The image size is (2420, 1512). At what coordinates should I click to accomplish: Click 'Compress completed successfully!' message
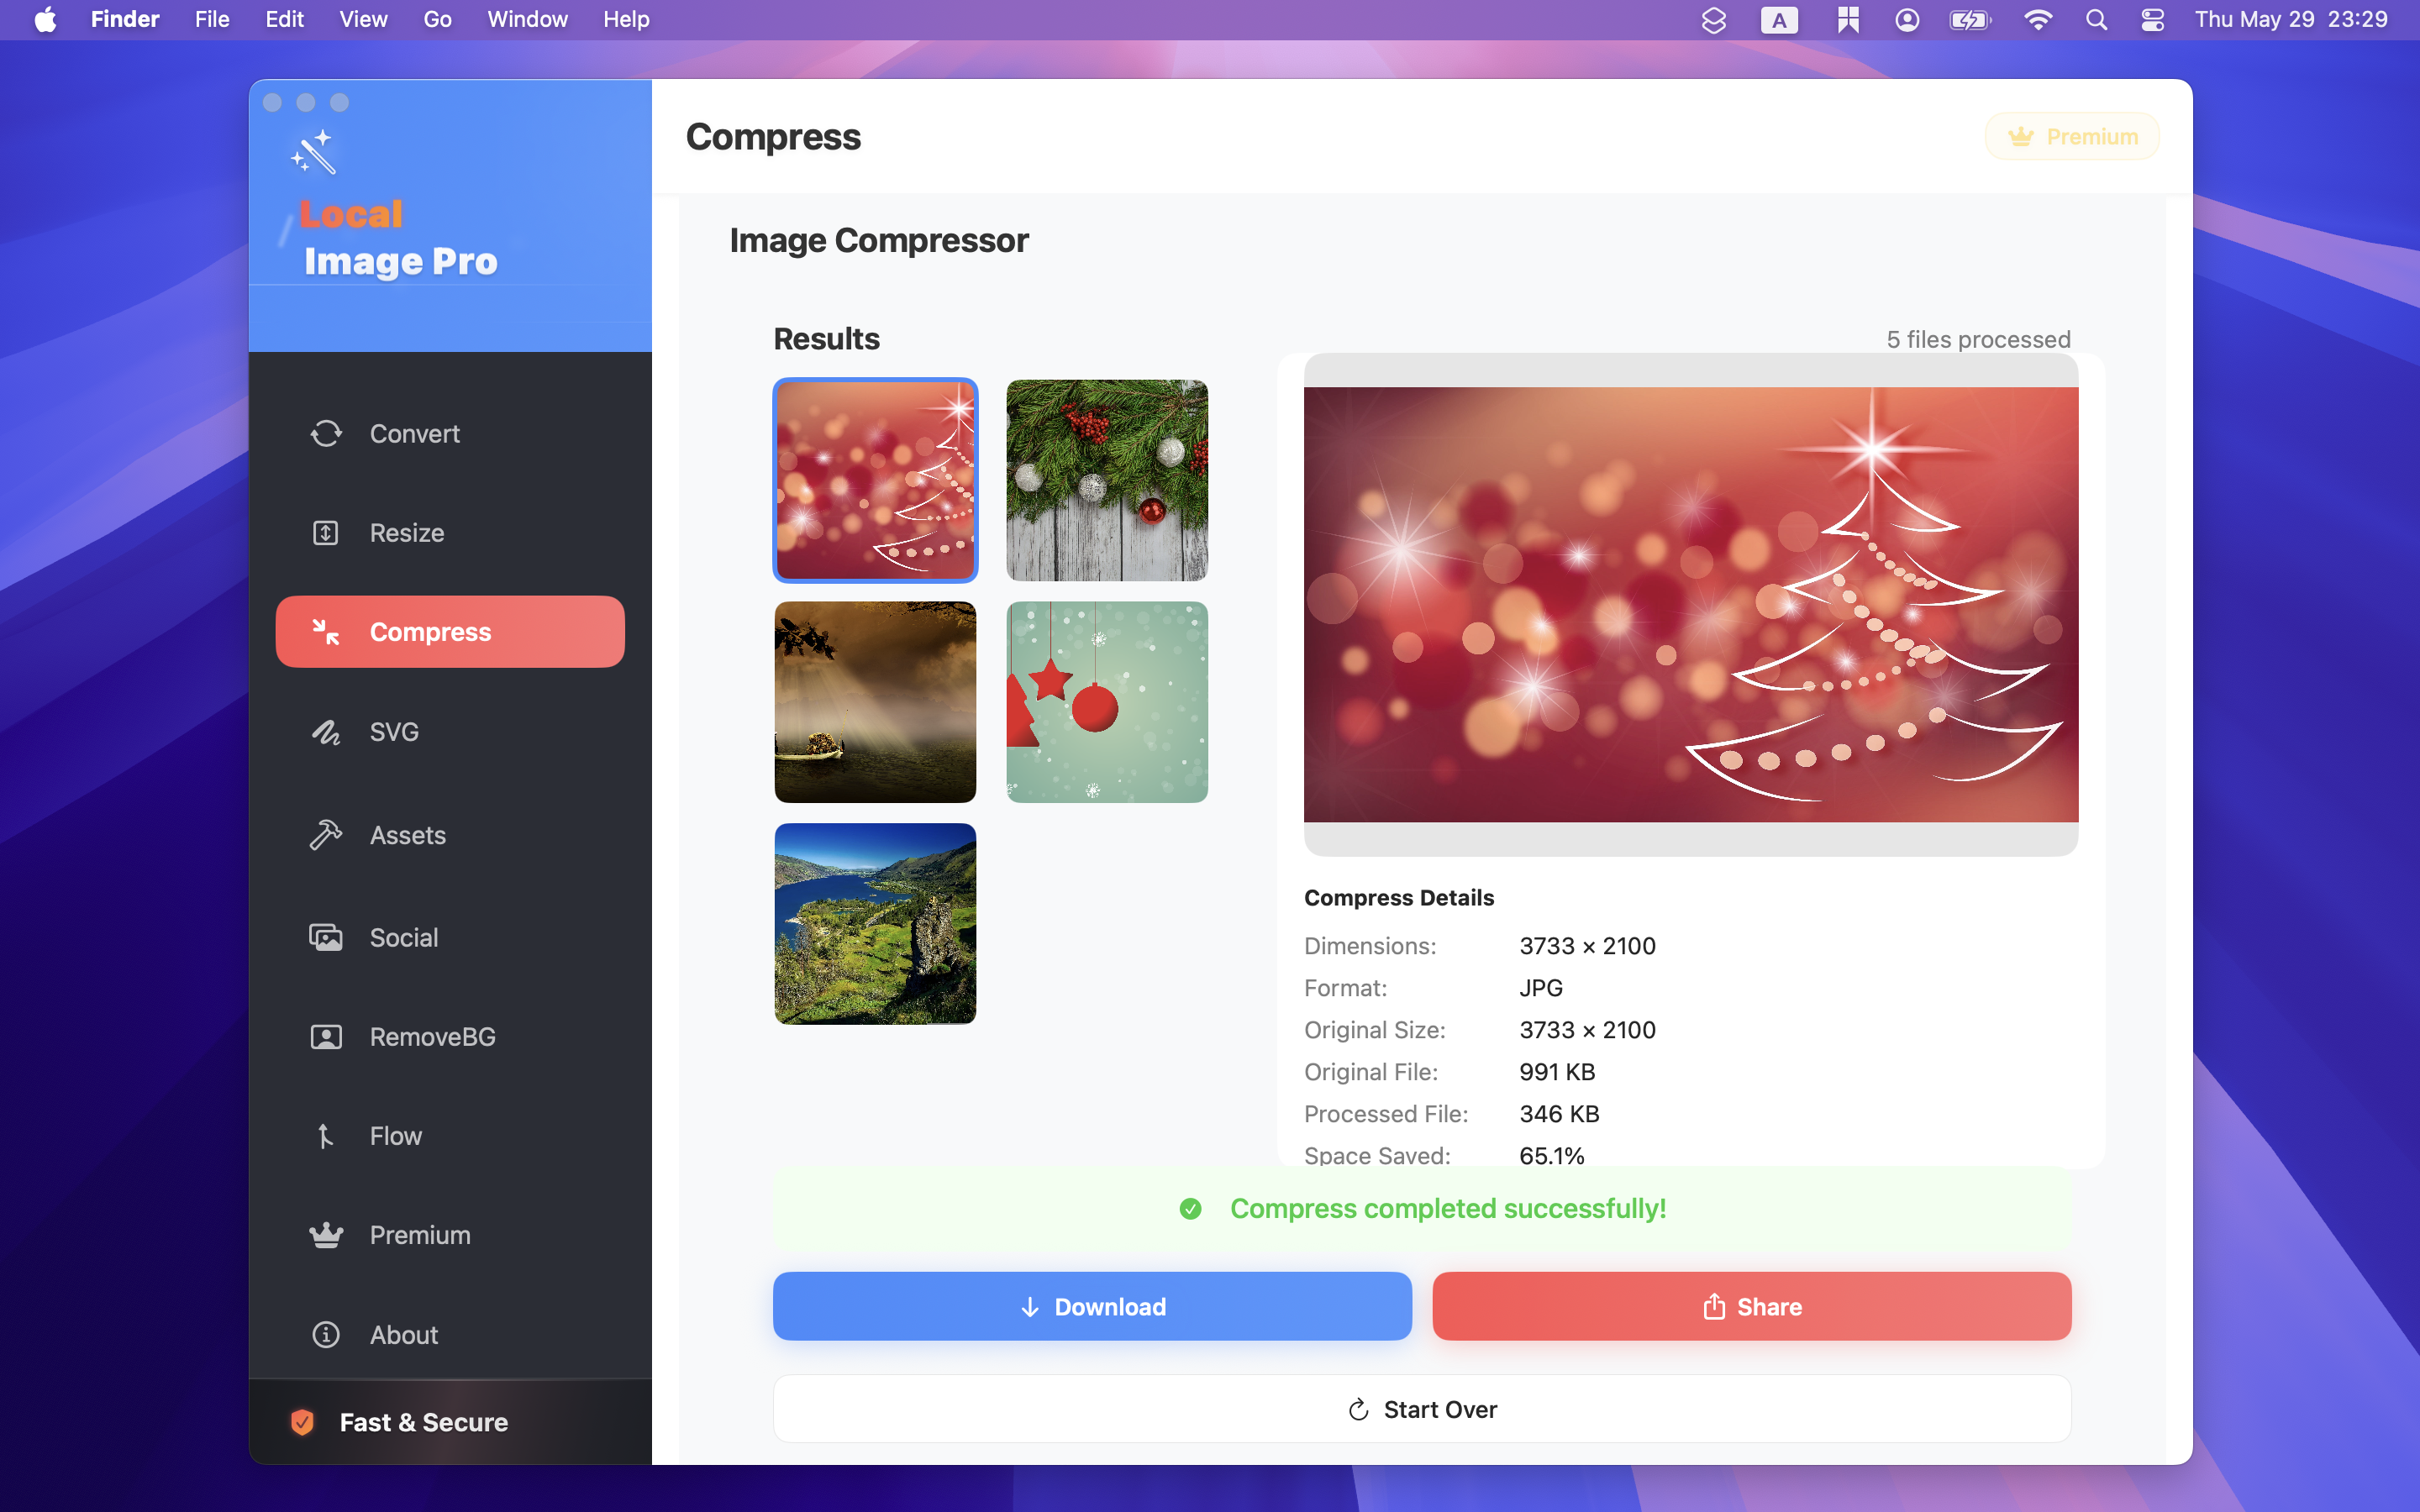click(1448, 1209)
